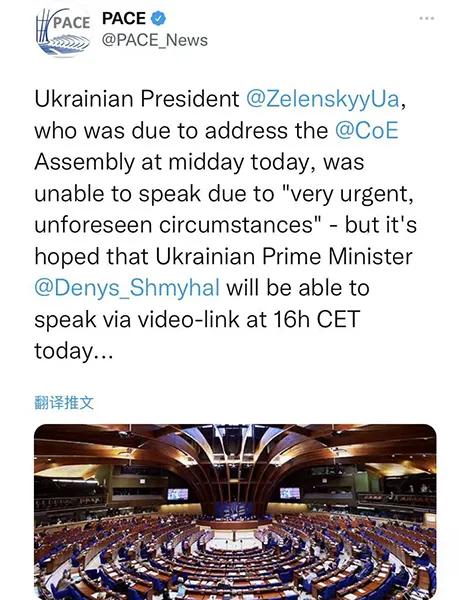Open the @CoE mention
Image resolution: width=458 pixels, height=600 pixels.
367,130
